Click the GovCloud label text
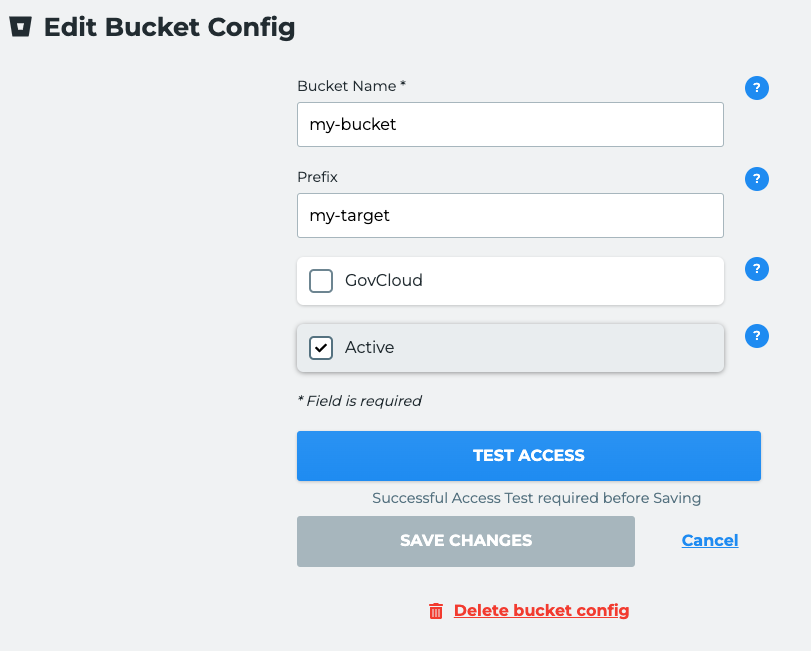811x651 pixels. point(384,280)
